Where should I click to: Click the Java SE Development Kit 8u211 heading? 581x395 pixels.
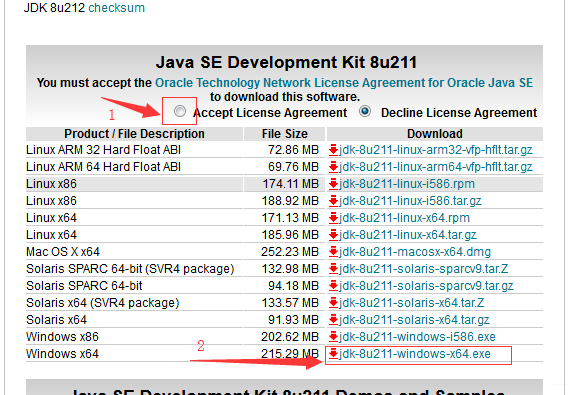pos(286,62)
